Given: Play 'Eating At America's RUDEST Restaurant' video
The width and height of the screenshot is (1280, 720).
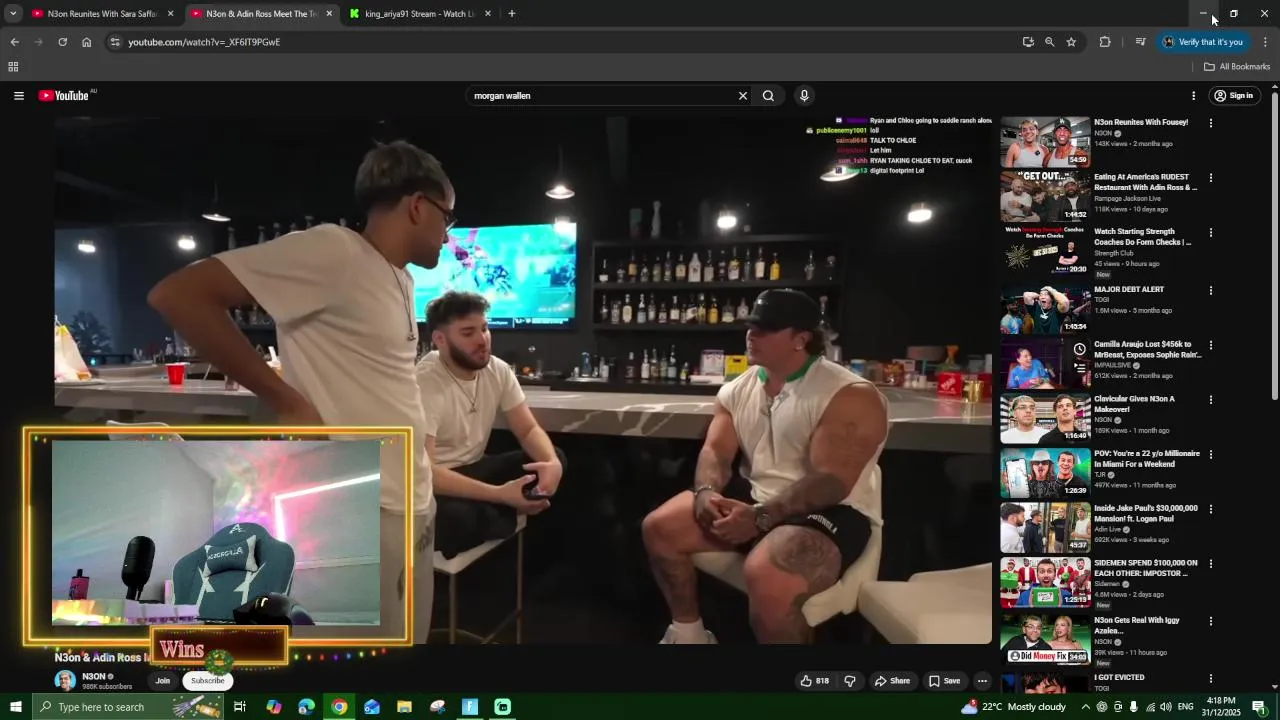Looking at the screenshot, I should pos(1045,197).
